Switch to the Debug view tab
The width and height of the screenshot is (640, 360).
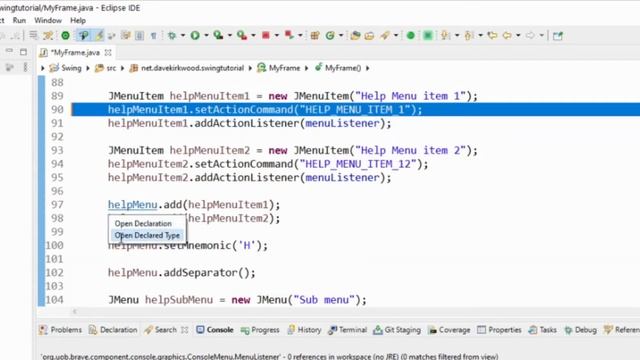580,330
